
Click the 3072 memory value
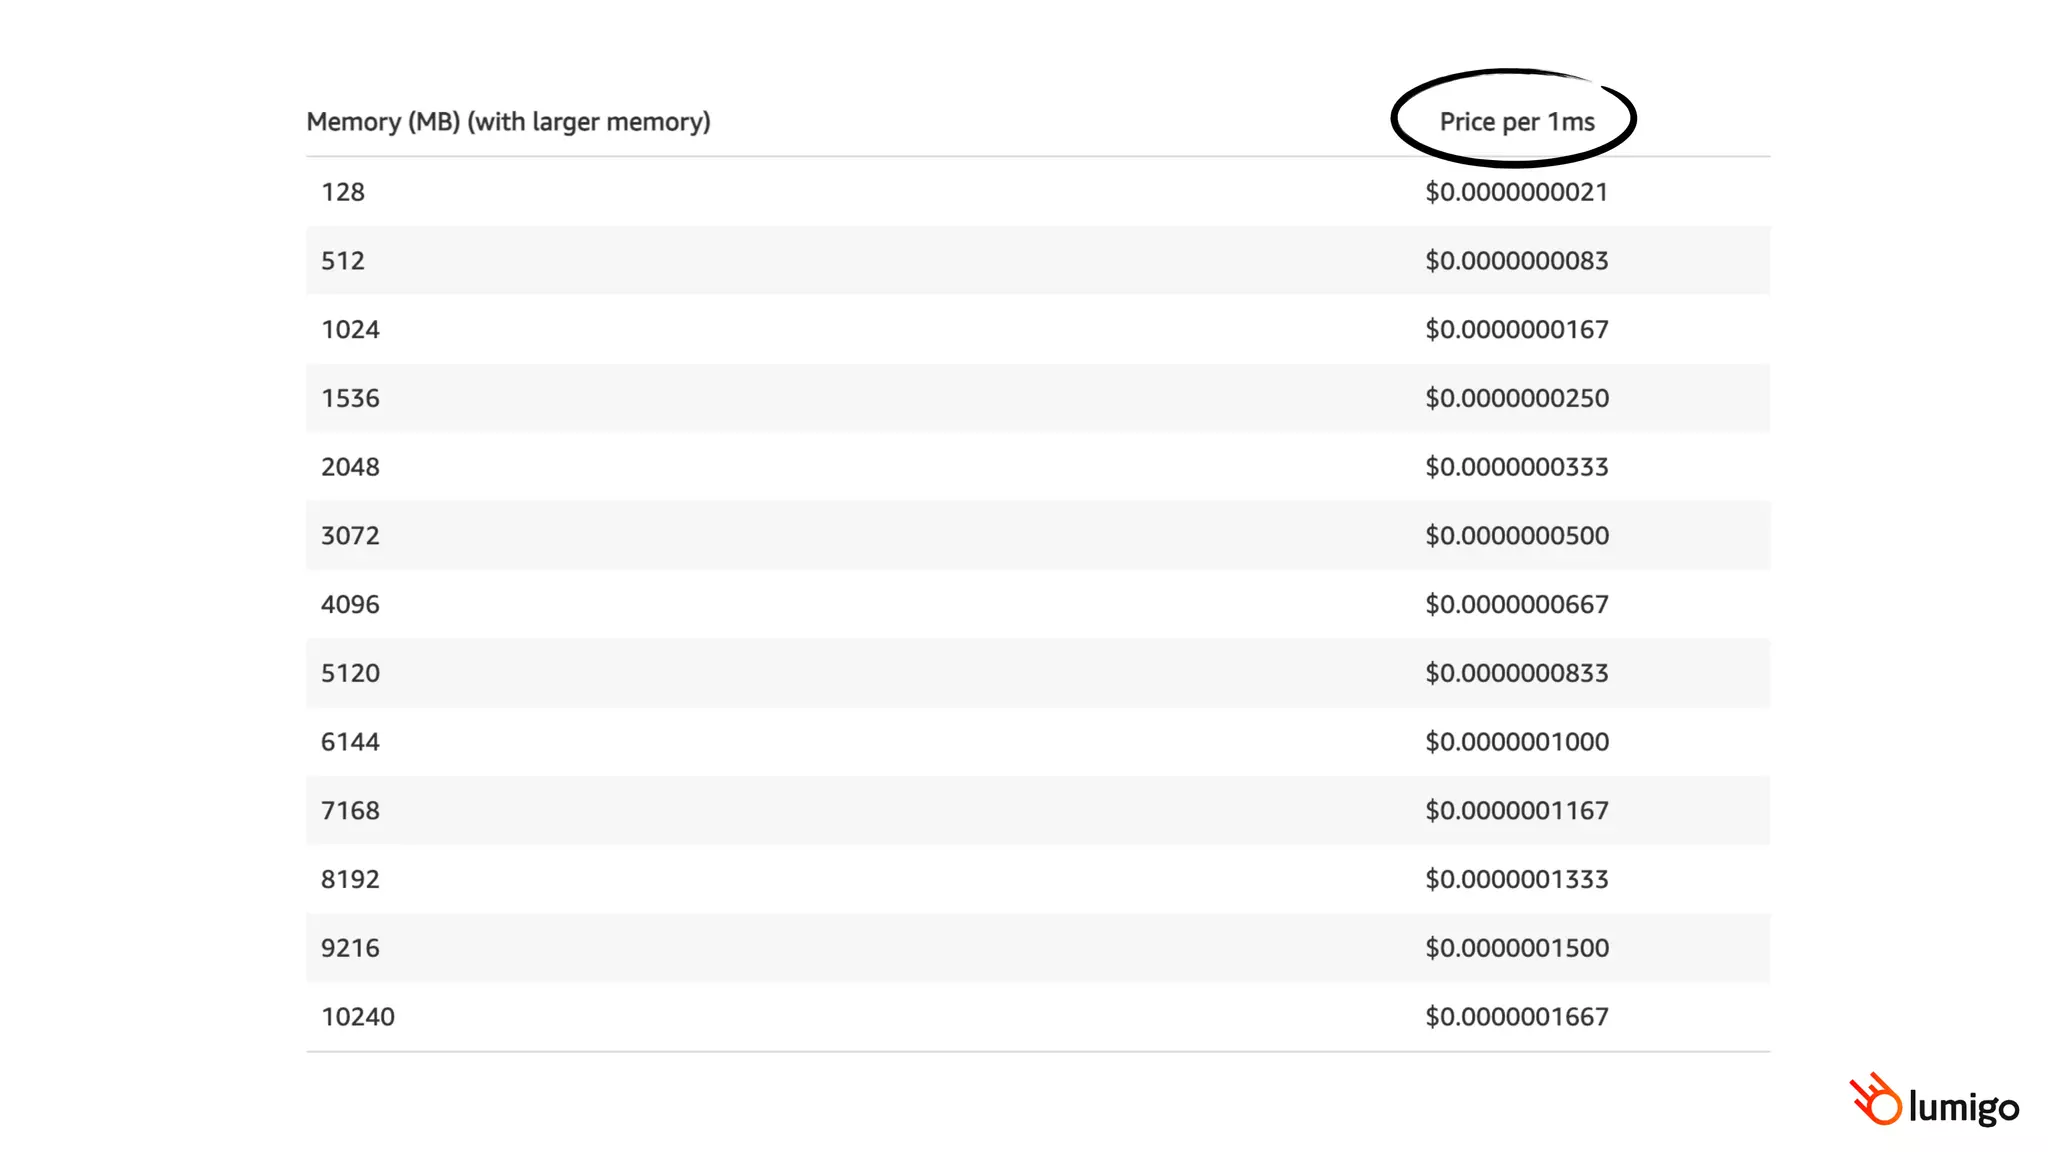pos(350,536)
